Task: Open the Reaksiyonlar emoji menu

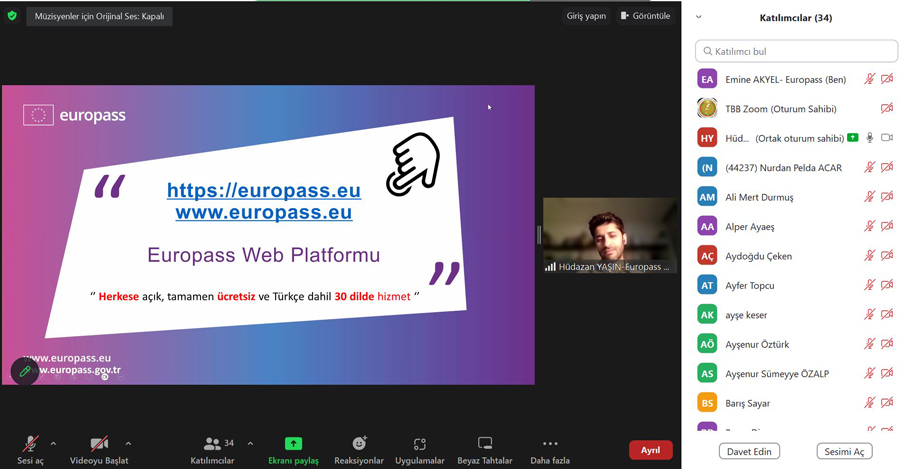Action: click(359, 449)
